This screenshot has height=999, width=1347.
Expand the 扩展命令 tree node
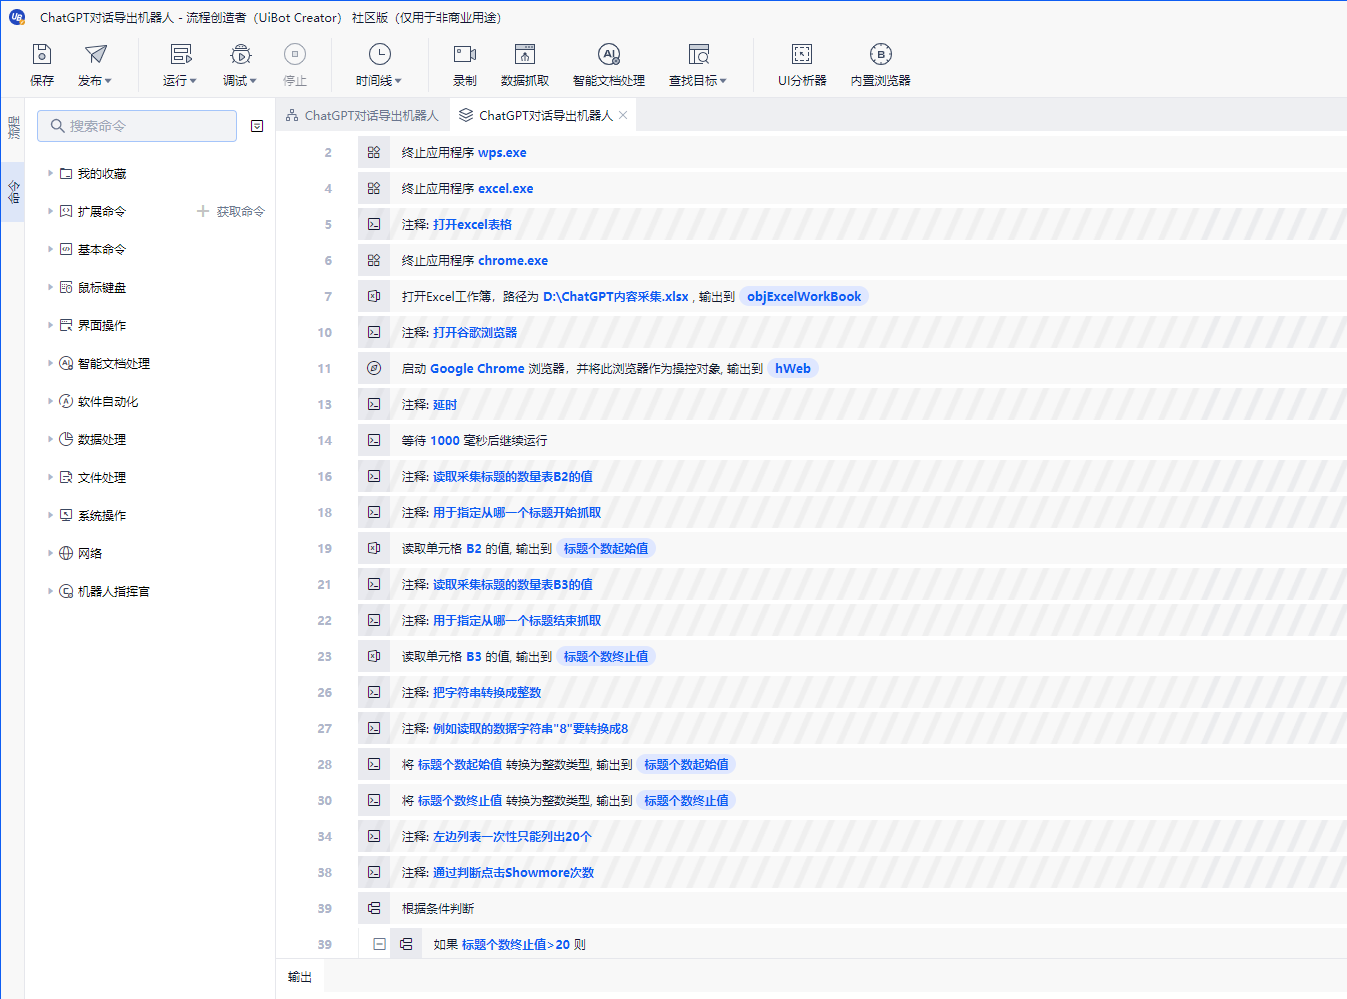(50, 211)
